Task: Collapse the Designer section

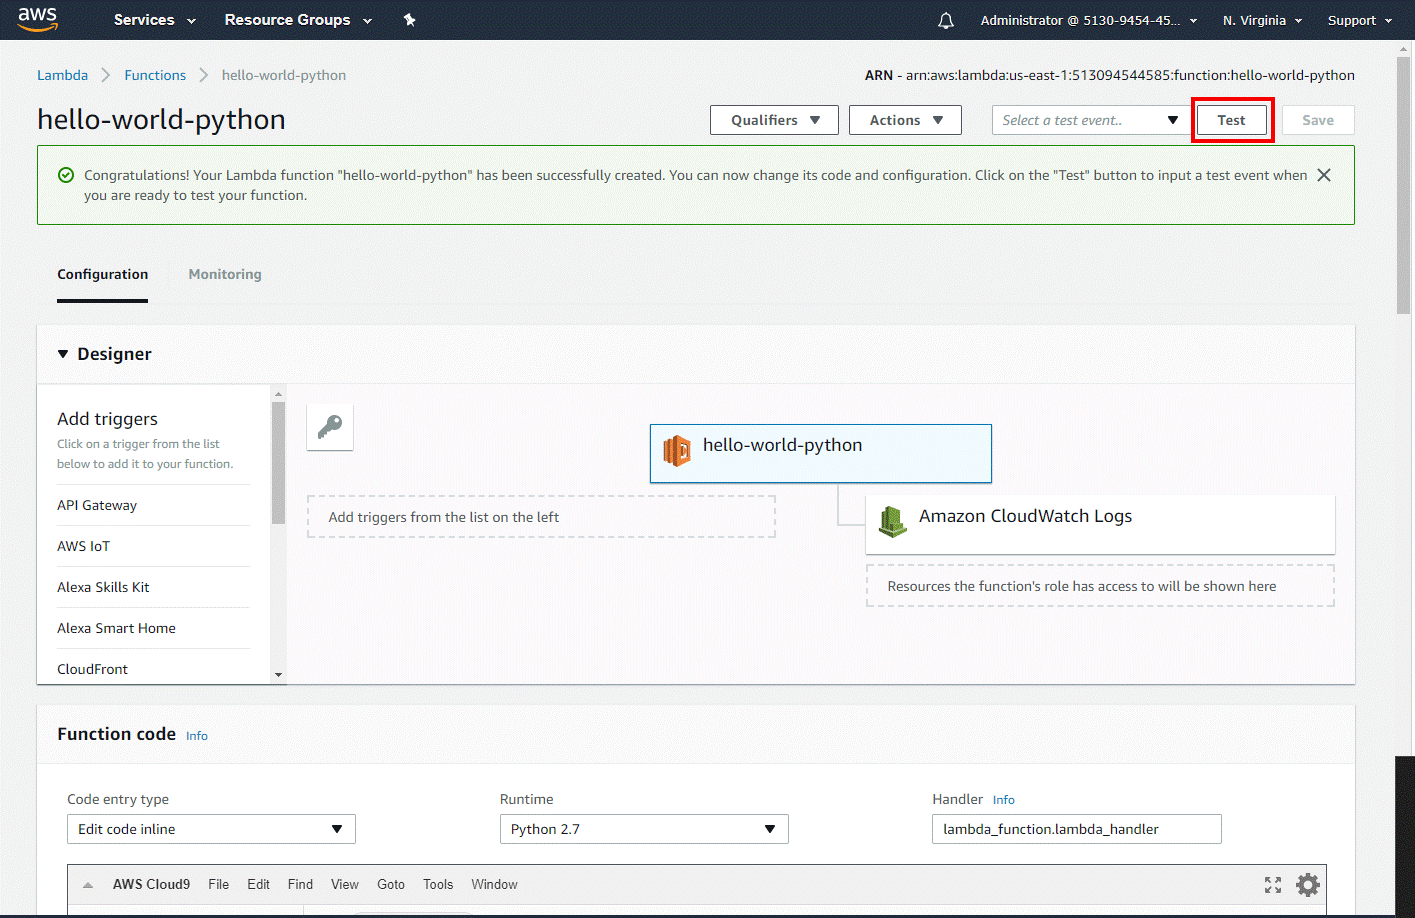Action: (x=63, y=354)
